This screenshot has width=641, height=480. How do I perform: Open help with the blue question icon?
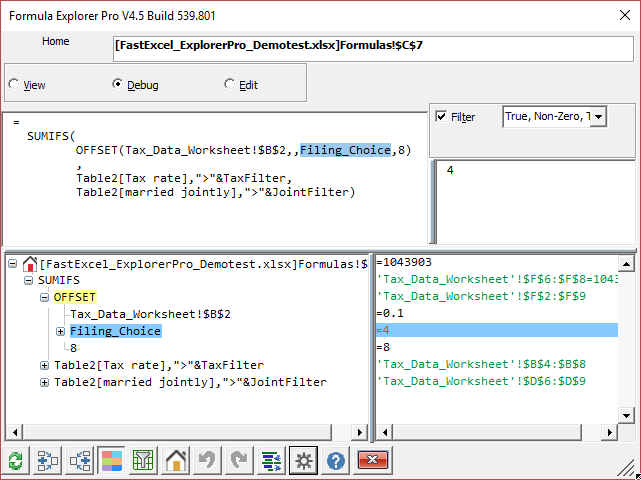click(336, 461)
